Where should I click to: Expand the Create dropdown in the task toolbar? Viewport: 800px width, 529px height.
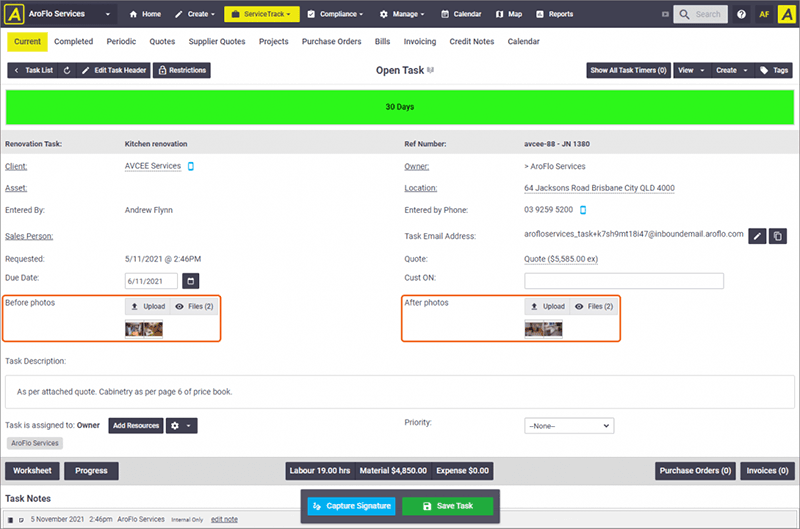(x=732, y=70)
